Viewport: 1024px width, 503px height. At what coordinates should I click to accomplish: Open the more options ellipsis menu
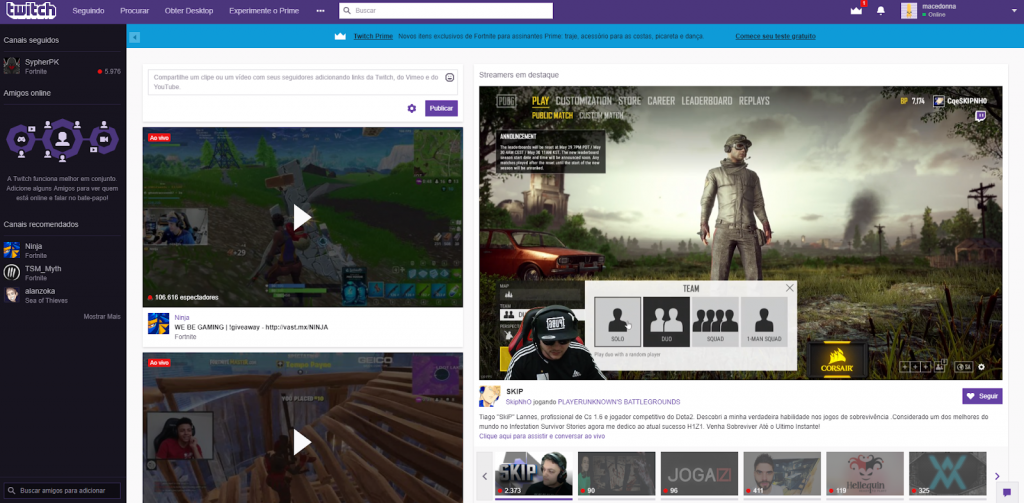(x=320, y=11)
